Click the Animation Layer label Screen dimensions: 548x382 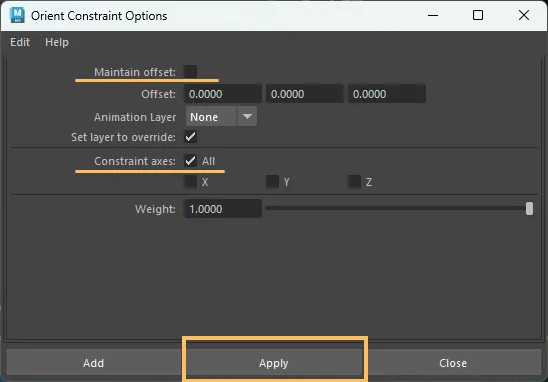[x=135, y=117]
